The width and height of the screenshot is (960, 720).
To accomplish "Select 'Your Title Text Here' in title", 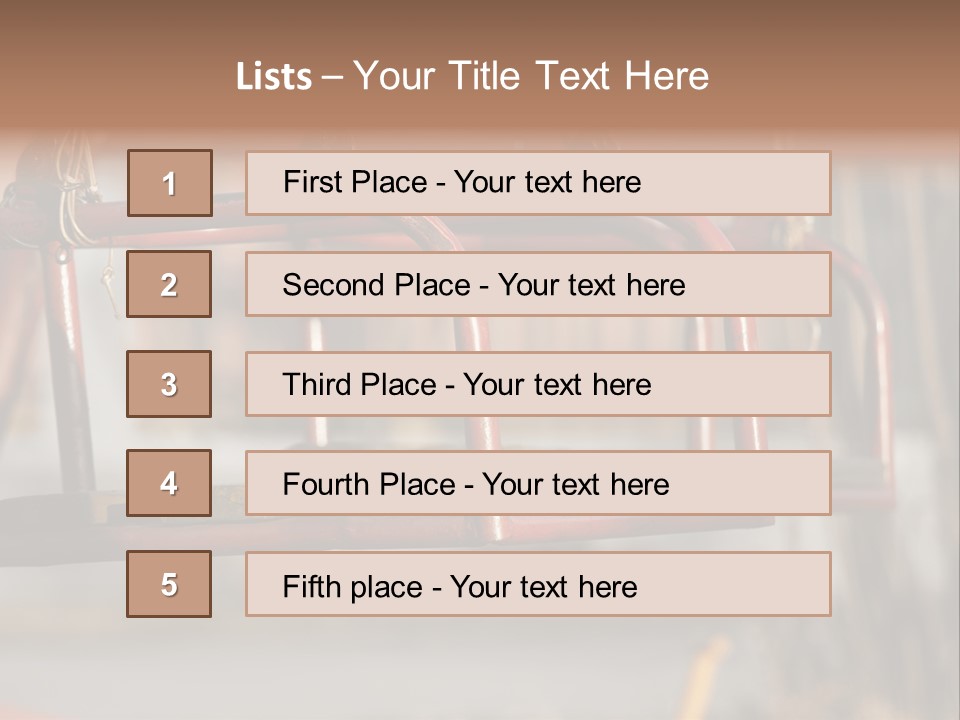I will 531,77.
